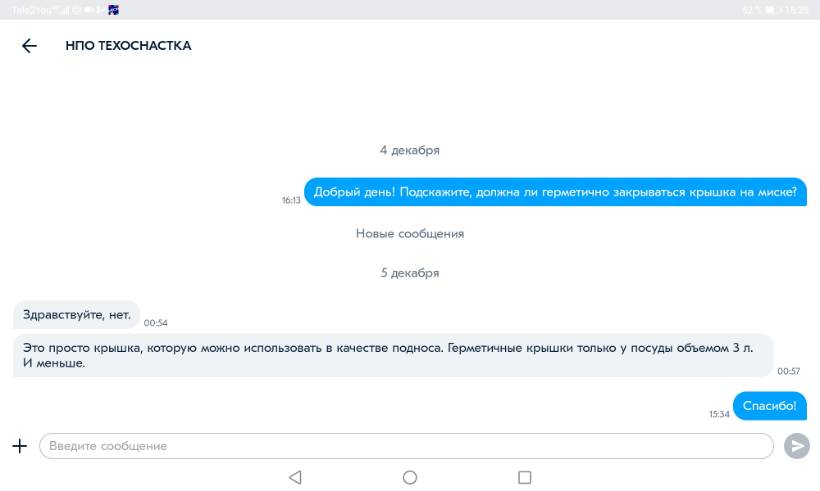Select the message about 'Герметичные крышки'
The width and height of the screenshot is (820, 491).
[x=394, y=355]
